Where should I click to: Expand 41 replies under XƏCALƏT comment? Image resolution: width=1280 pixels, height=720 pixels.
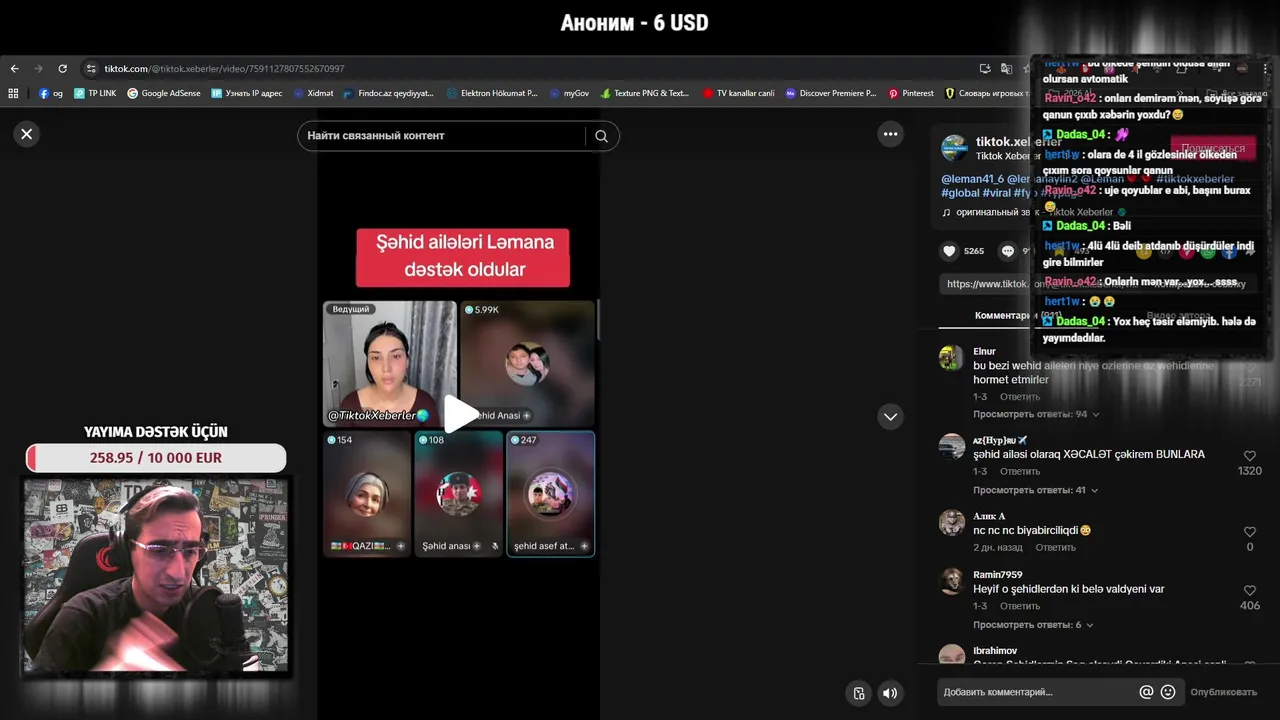click(x=1036, y=490)
